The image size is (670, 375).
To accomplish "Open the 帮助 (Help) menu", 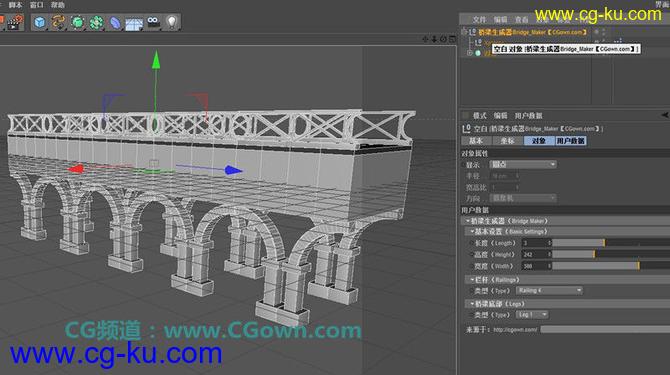I will 58,5.
